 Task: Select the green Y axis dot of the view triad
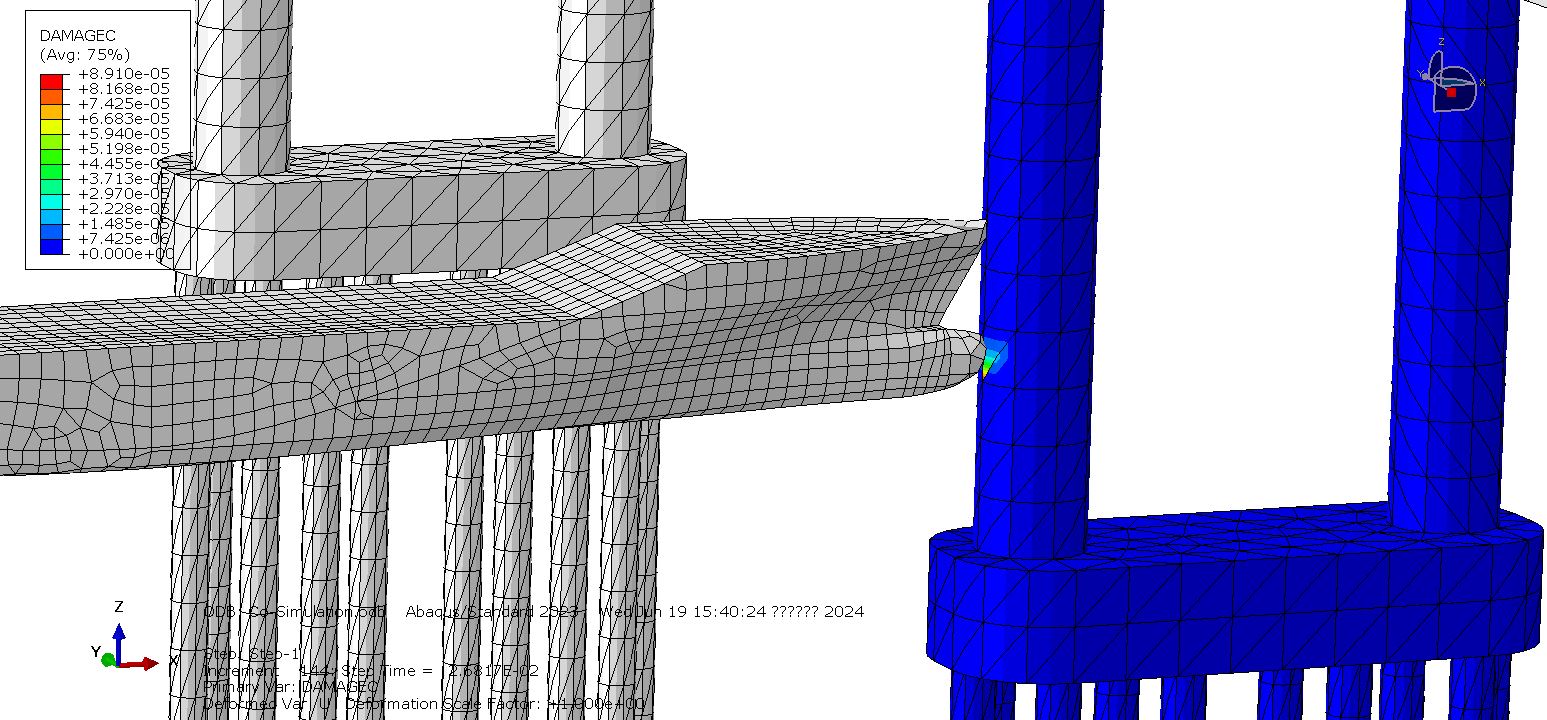click(108, 659)
